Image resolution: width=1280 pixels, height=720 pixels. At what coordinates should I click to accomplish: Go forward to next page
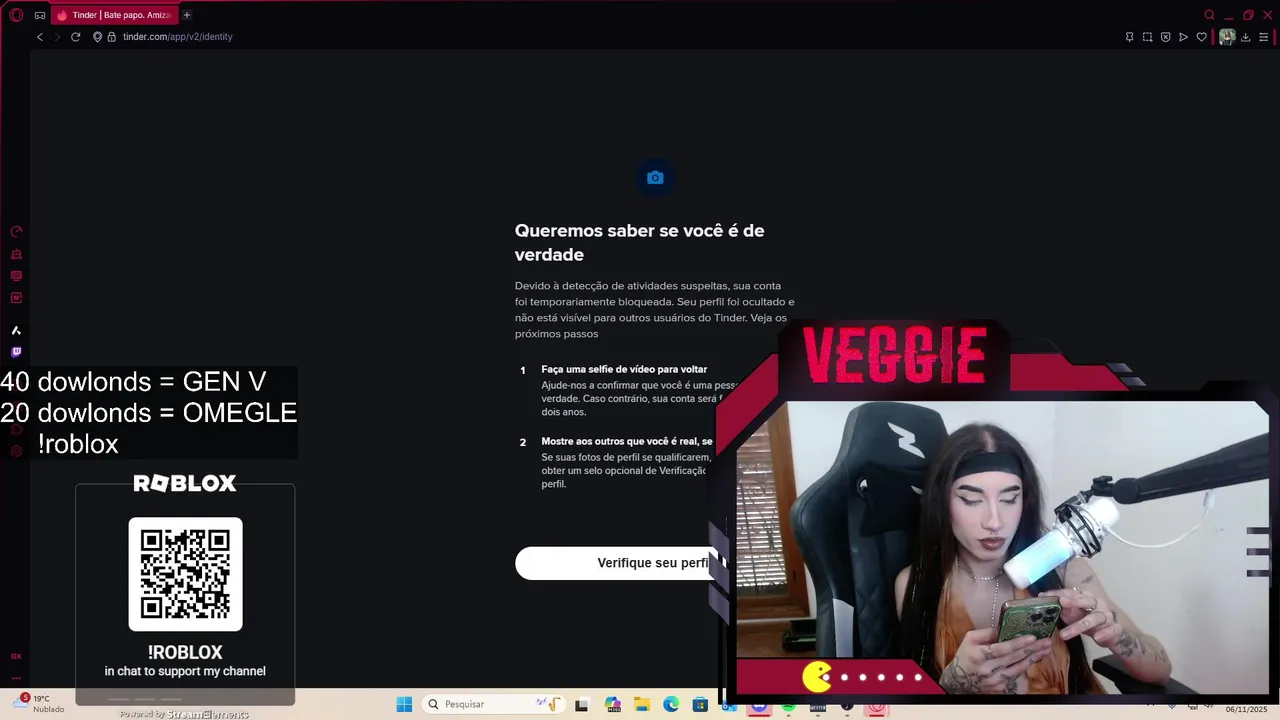pyautogui.click(x=57, y=37)
